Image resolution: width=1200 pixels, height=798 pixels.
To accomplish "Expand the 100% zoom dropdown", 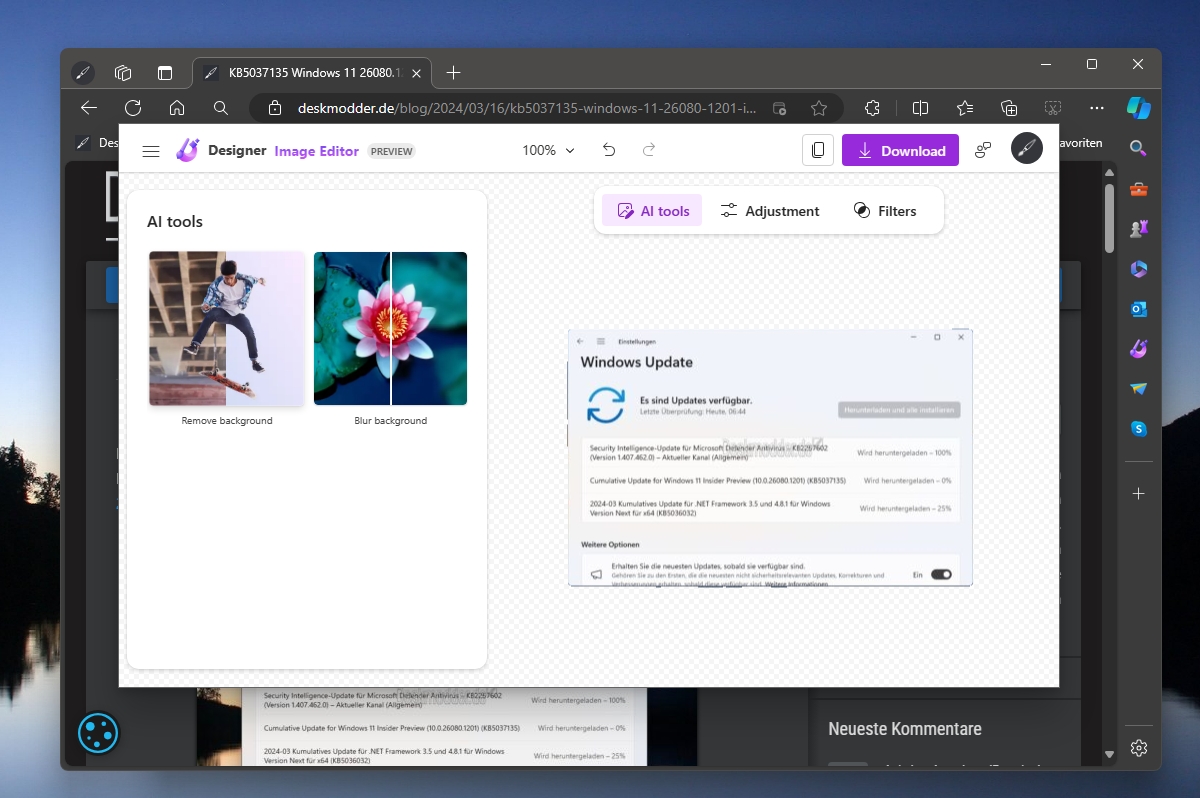I will 549,150.
